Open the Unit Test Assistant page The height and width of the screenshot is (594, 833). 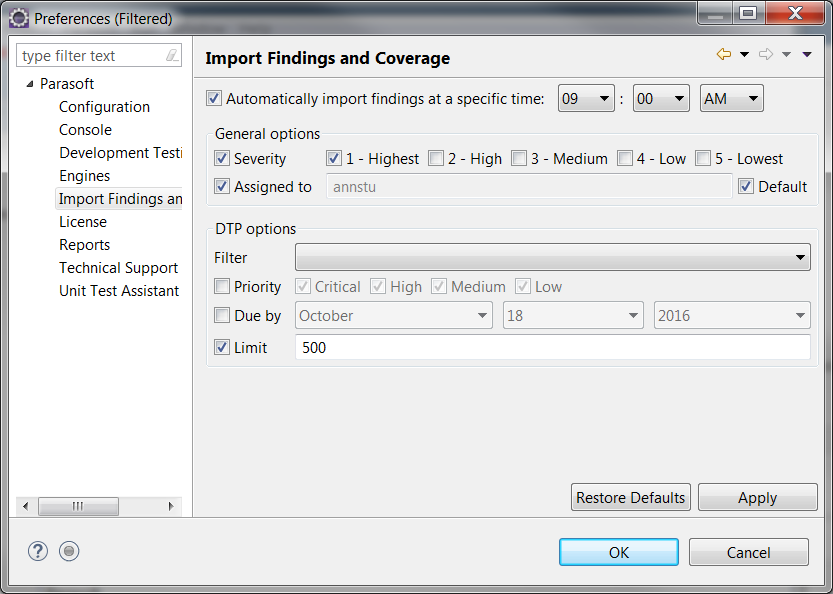(119, 291)
